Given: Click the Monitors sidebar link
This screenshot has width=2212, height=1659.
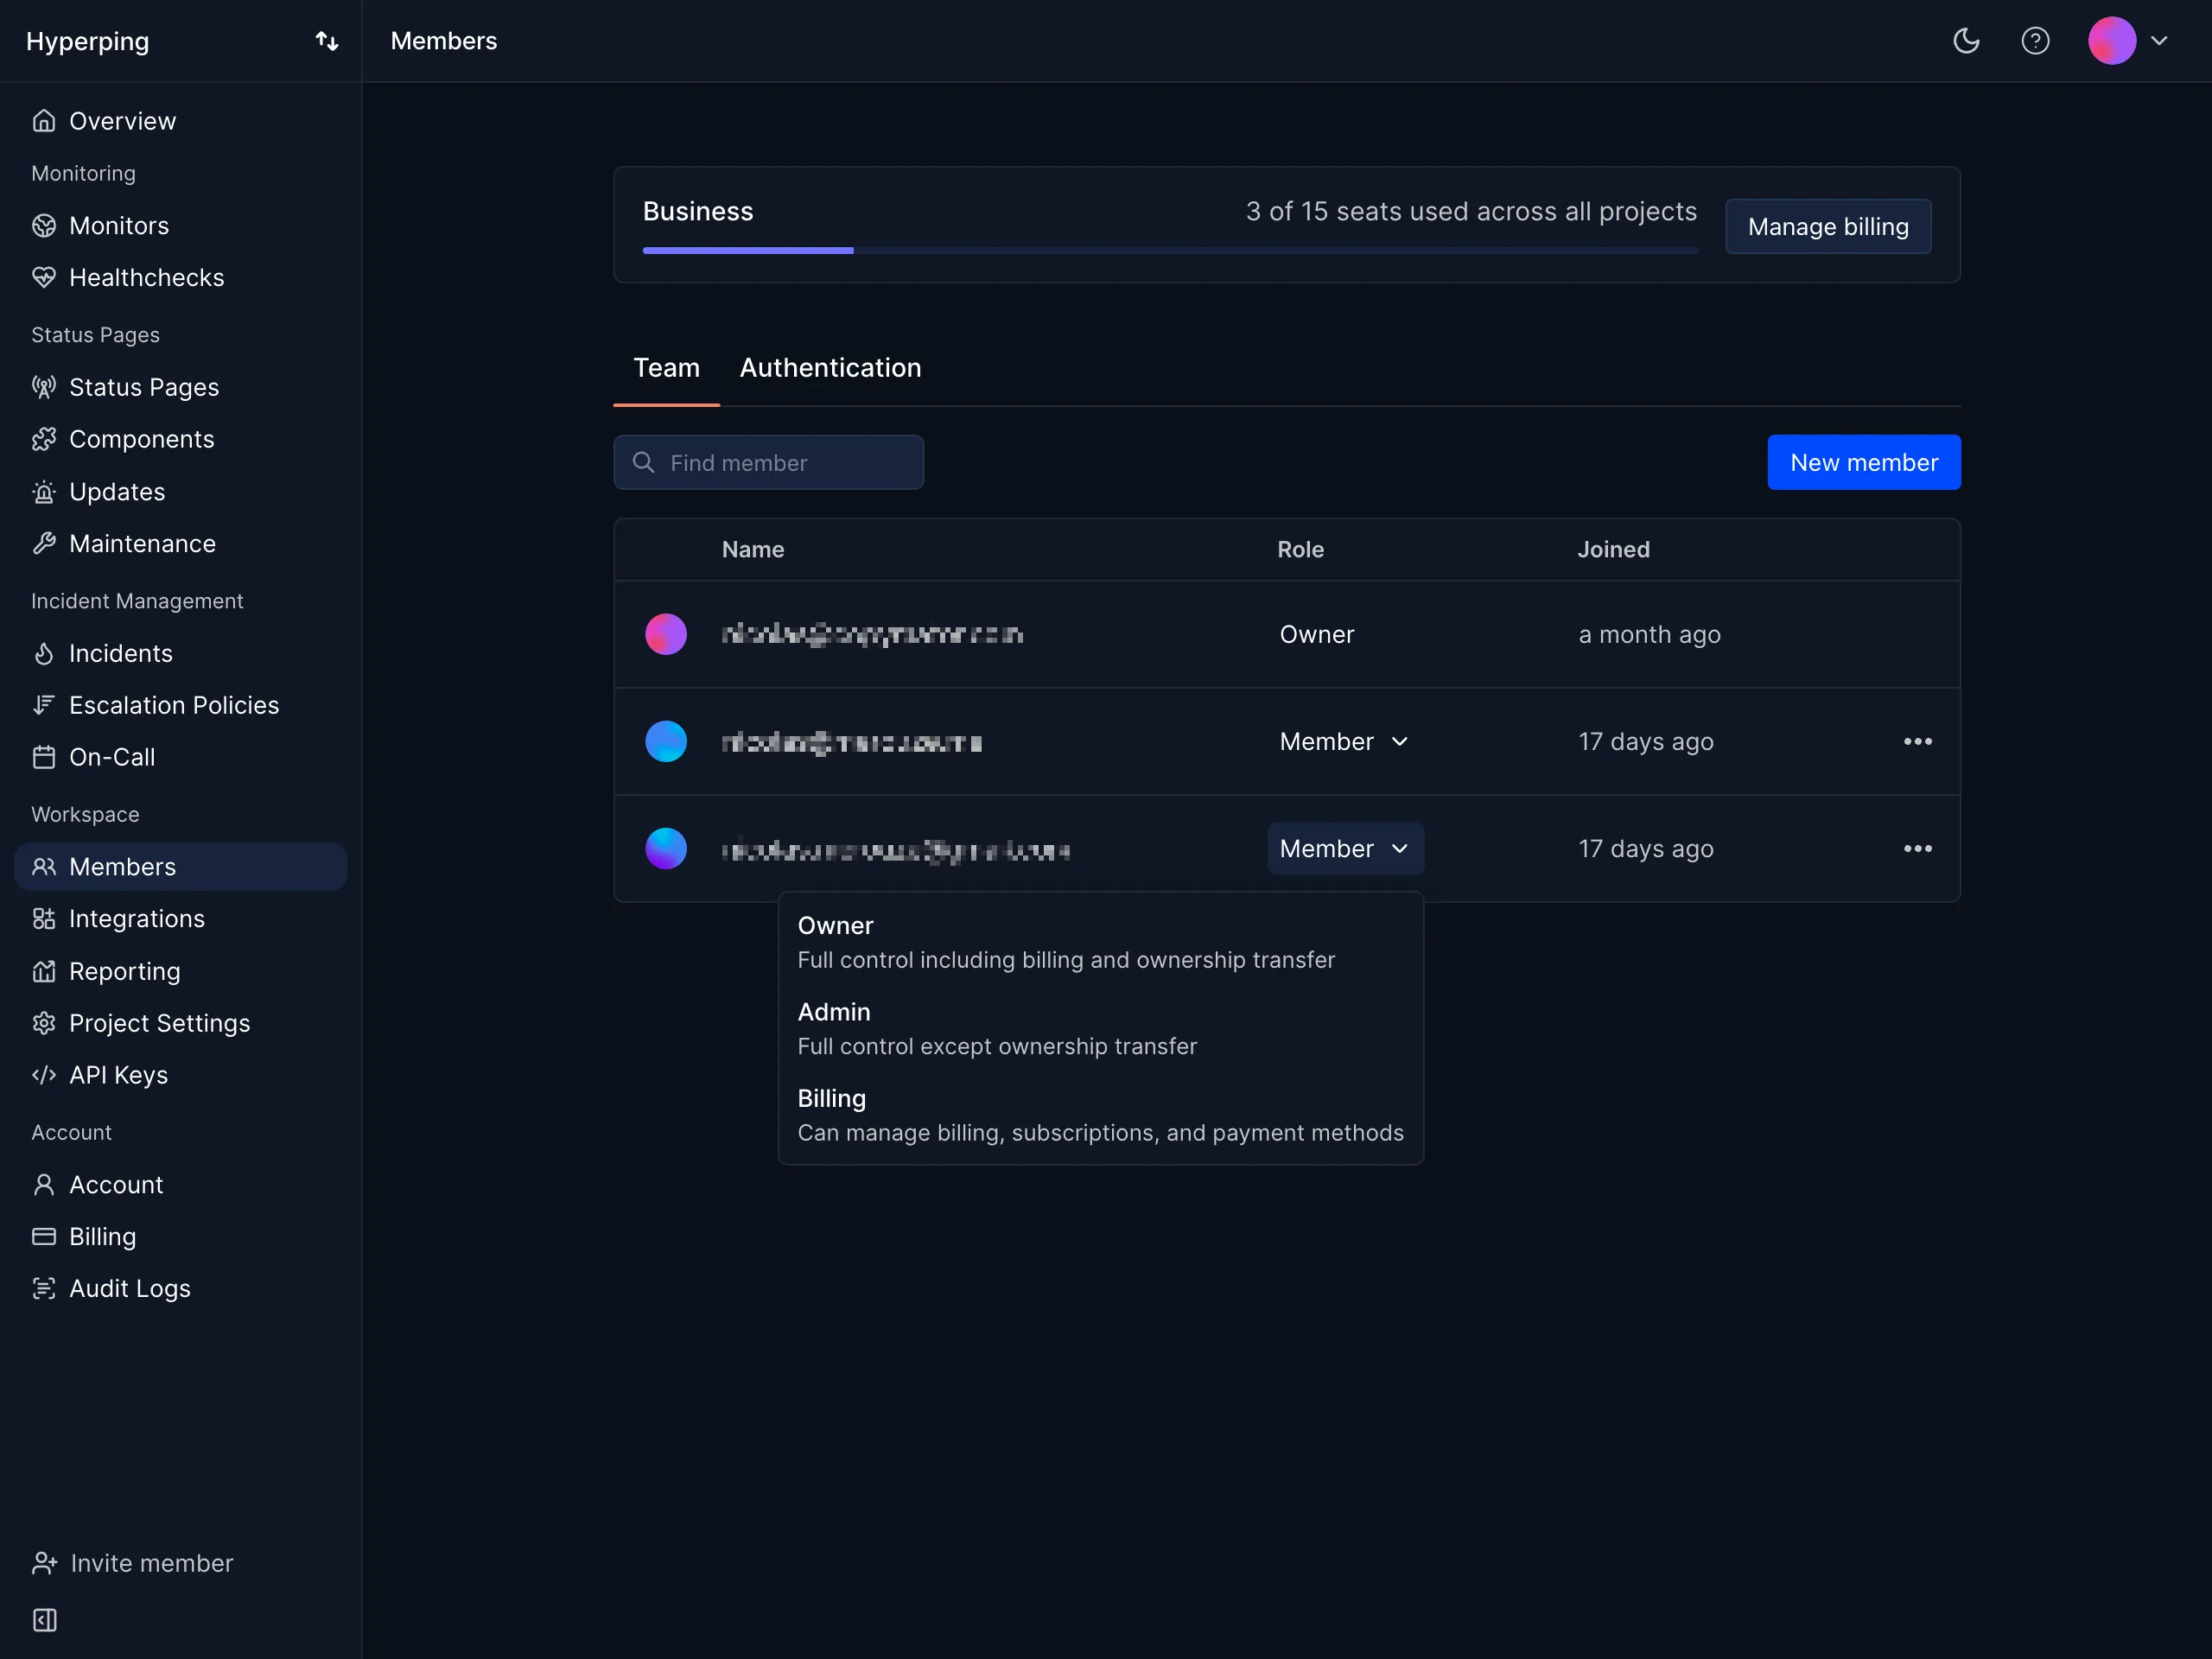Looking at the screenshot, I should coord(180,225).
